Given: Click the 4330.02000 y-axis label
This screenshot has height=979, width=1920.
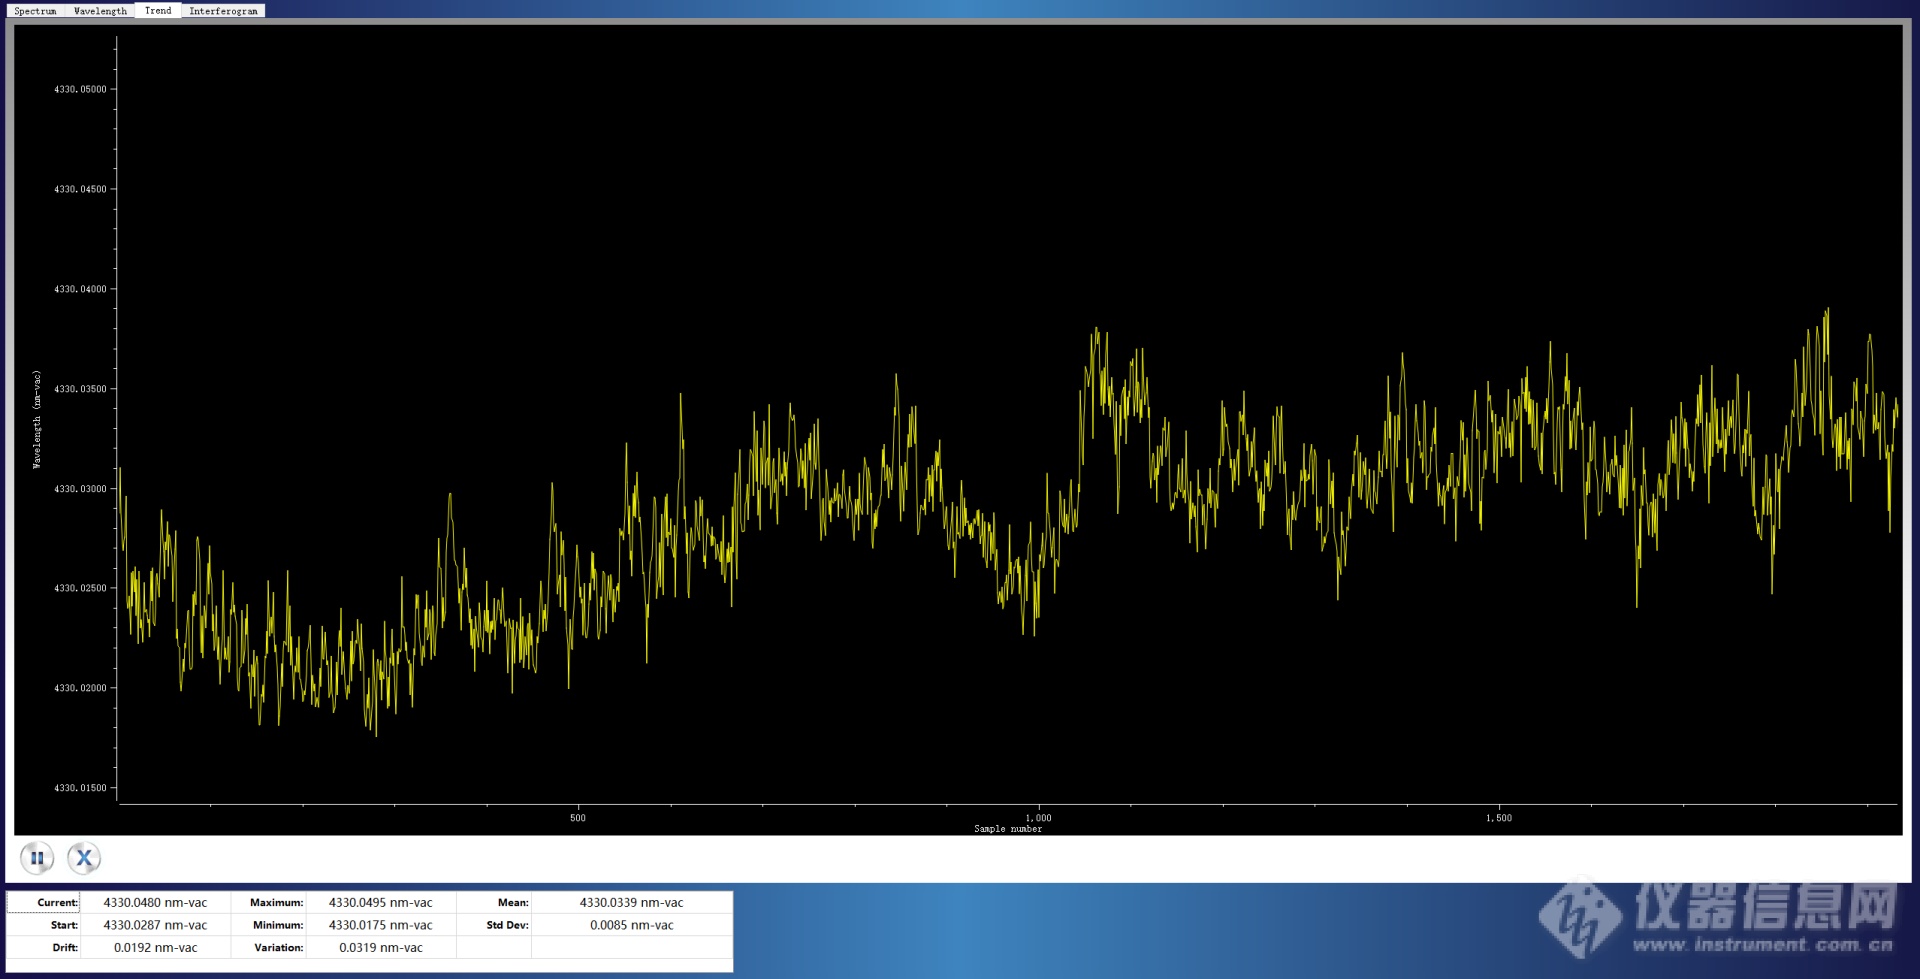Looking at the screenshot, I should (x=80, y=688).
